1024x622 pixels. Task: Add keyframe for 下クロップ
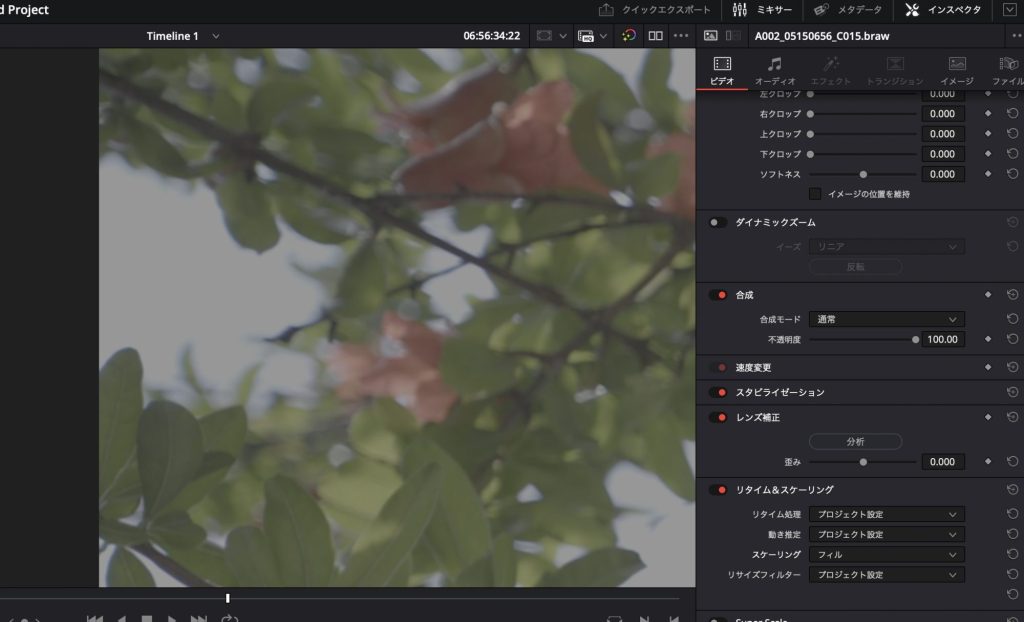(987, 154)
